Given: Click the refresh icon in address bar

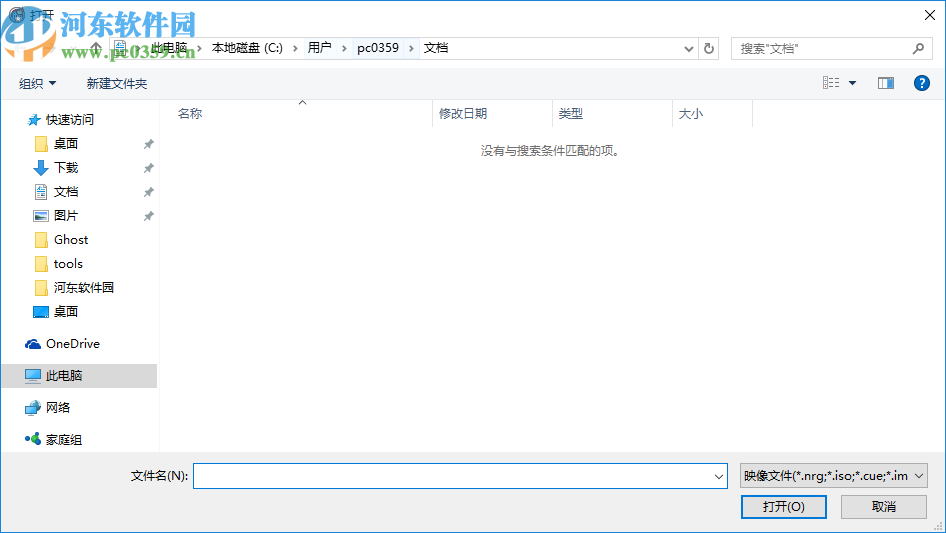Looking at the screenshot, I should pos(709,48).
